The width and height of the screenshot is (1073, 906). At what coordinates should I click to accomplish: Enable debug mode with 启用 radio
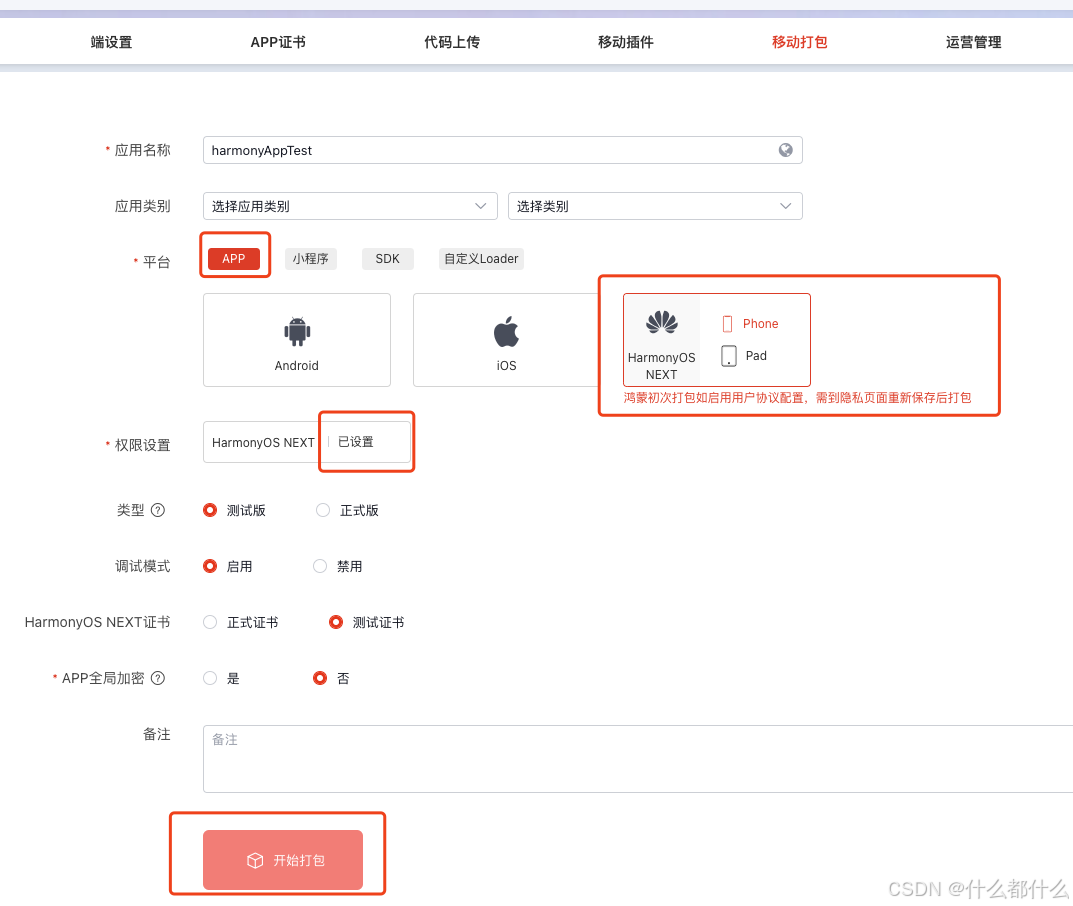pos(210,566)
